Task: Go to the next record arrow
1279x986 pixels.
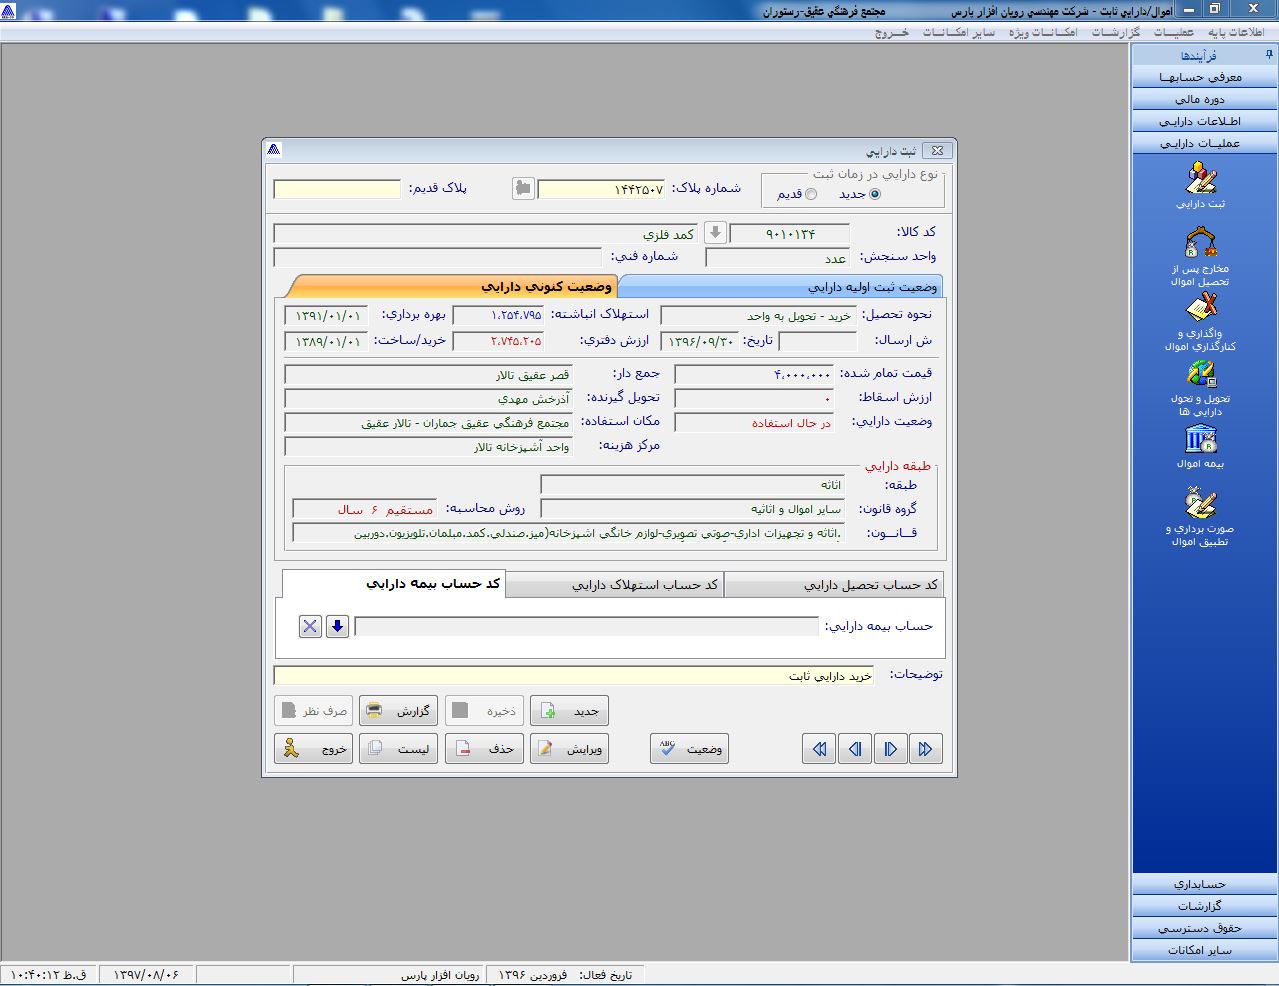Action: point(890,749)
